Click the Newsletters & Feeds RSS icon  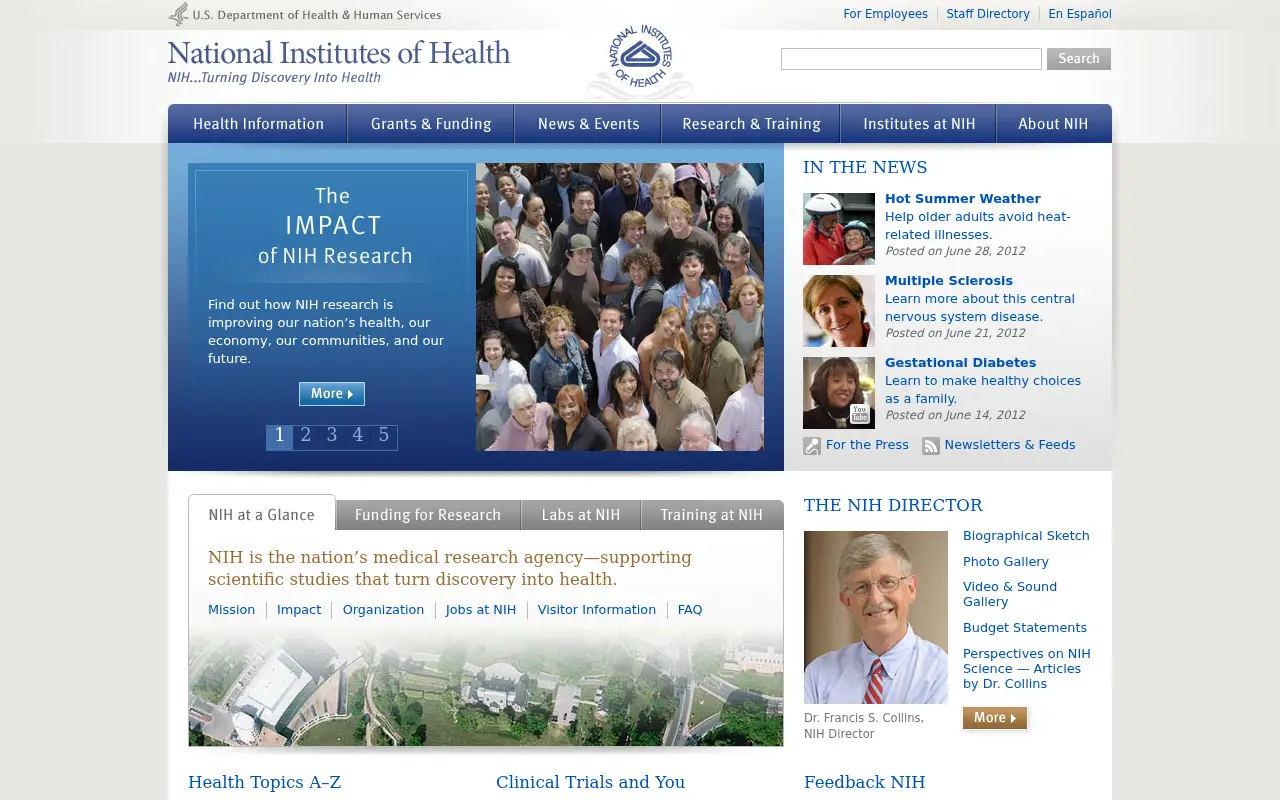coord(931,446)
